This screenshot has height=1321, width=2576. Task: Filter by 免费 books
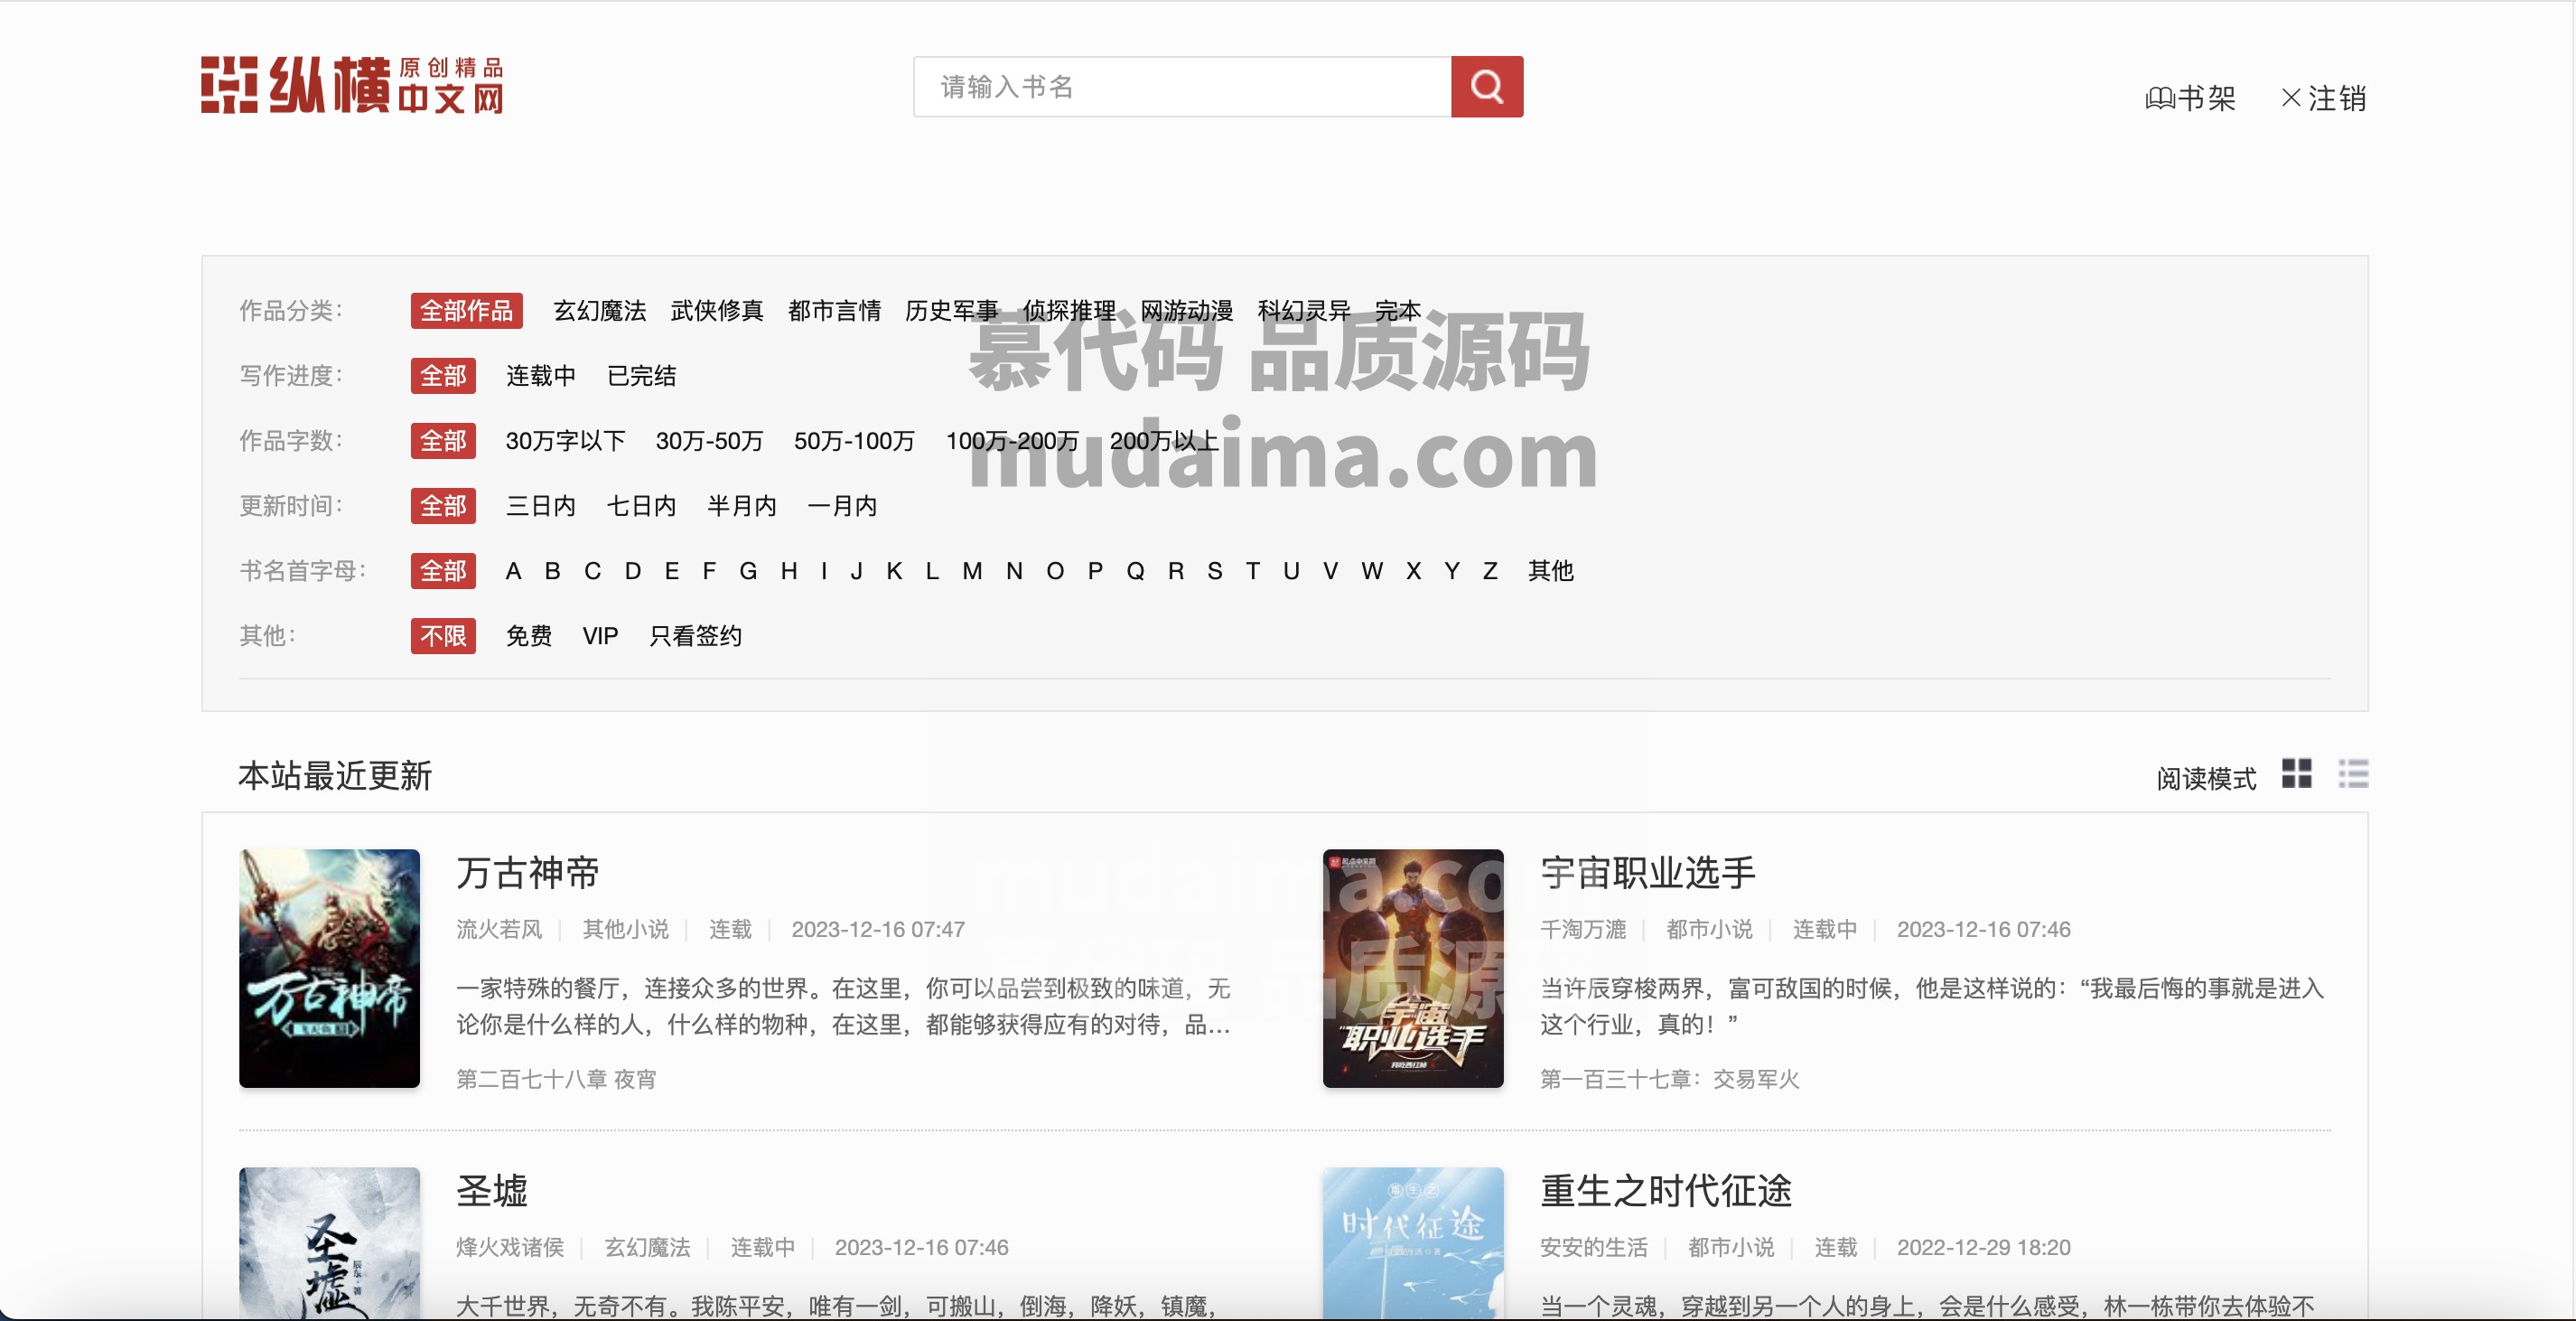coord(529,636)
